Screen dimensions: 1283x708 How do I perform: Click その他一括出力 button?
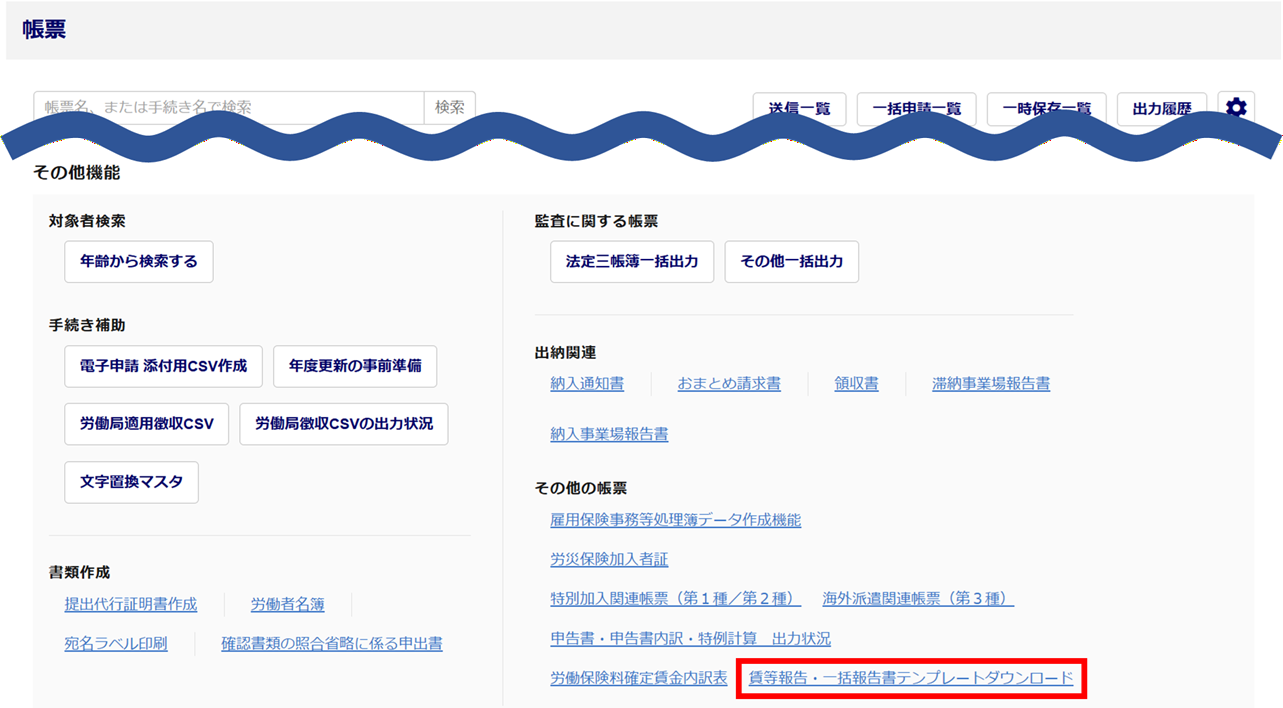tap(792, 262)
